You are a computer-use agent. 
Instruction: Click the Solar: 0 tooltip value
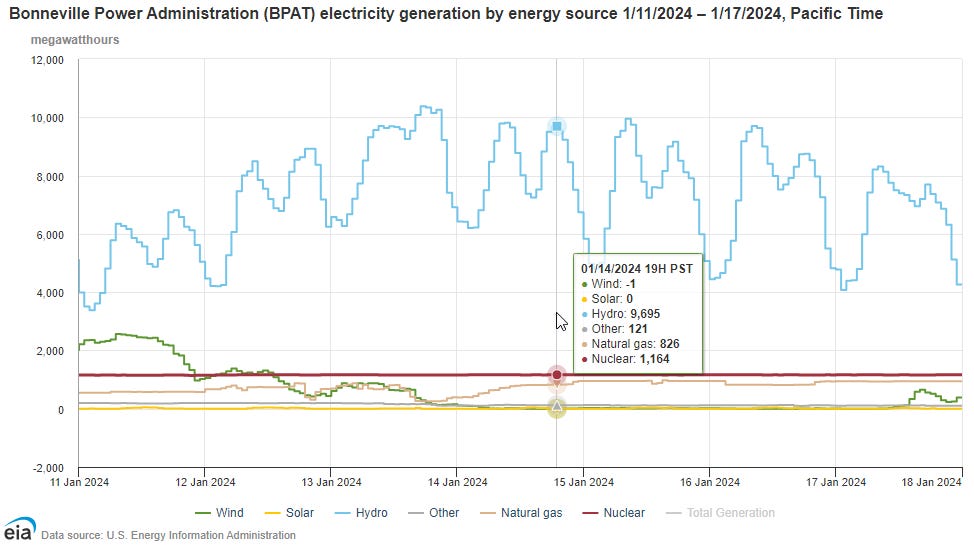[x=607, y=299]
